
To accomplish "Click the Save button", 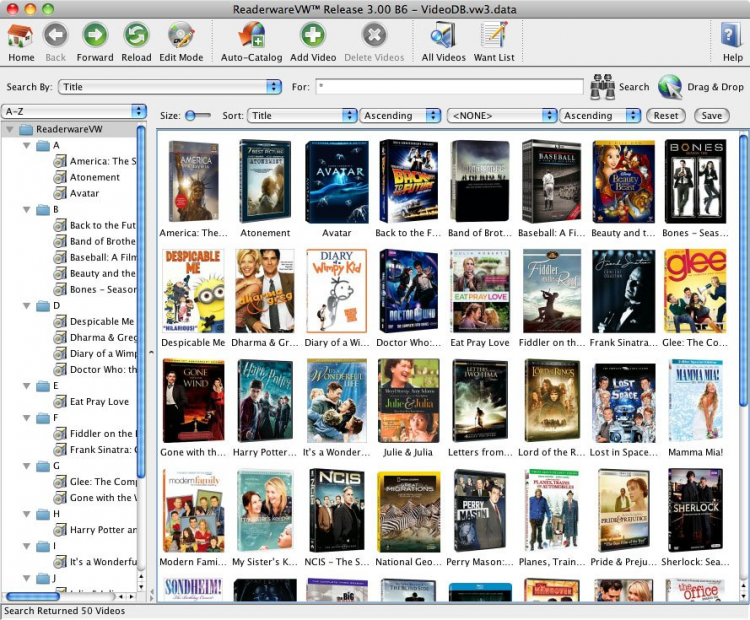I will 711,115.
